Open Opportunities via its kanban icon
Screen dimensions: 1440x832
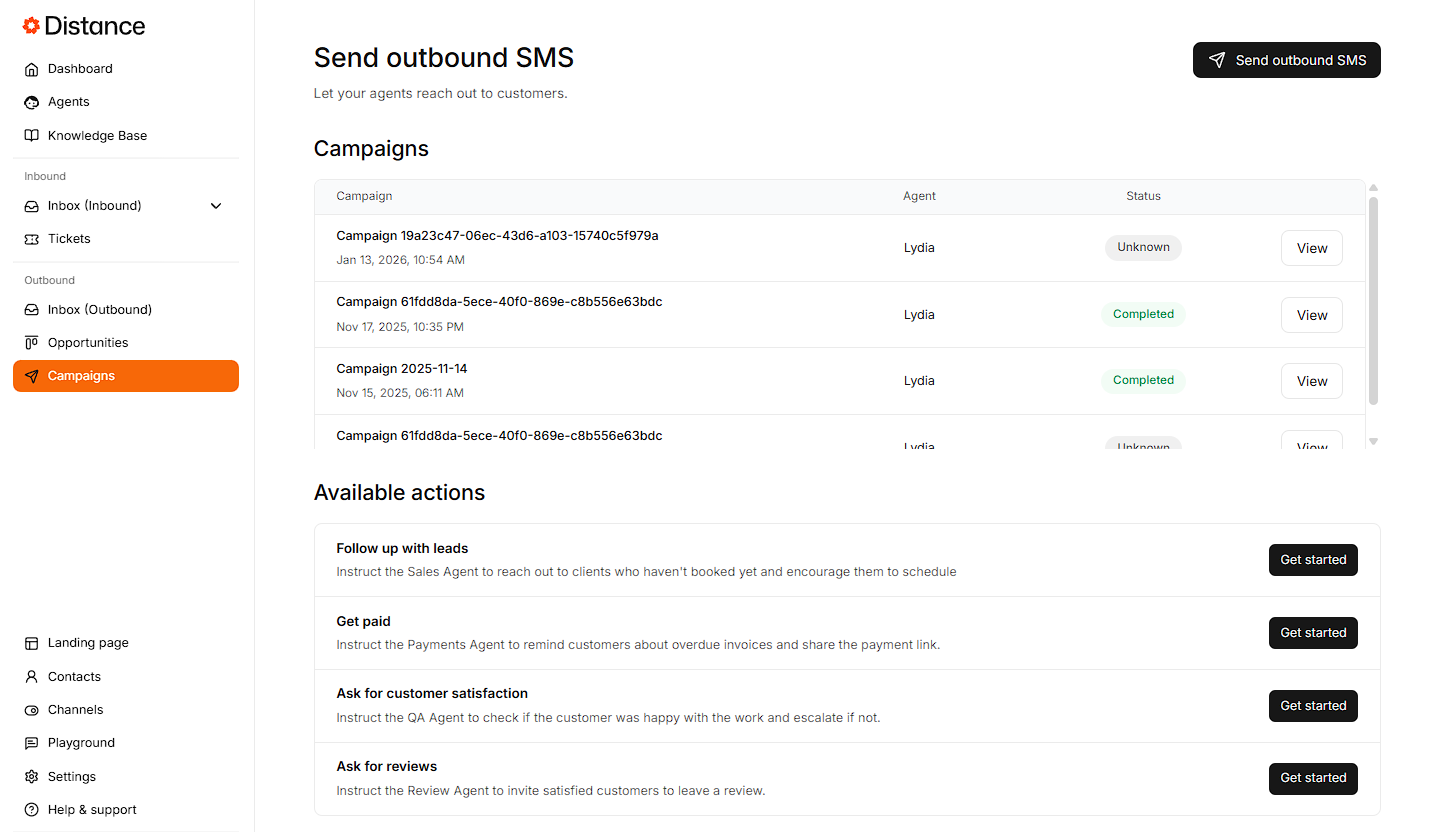coord(32,343)
